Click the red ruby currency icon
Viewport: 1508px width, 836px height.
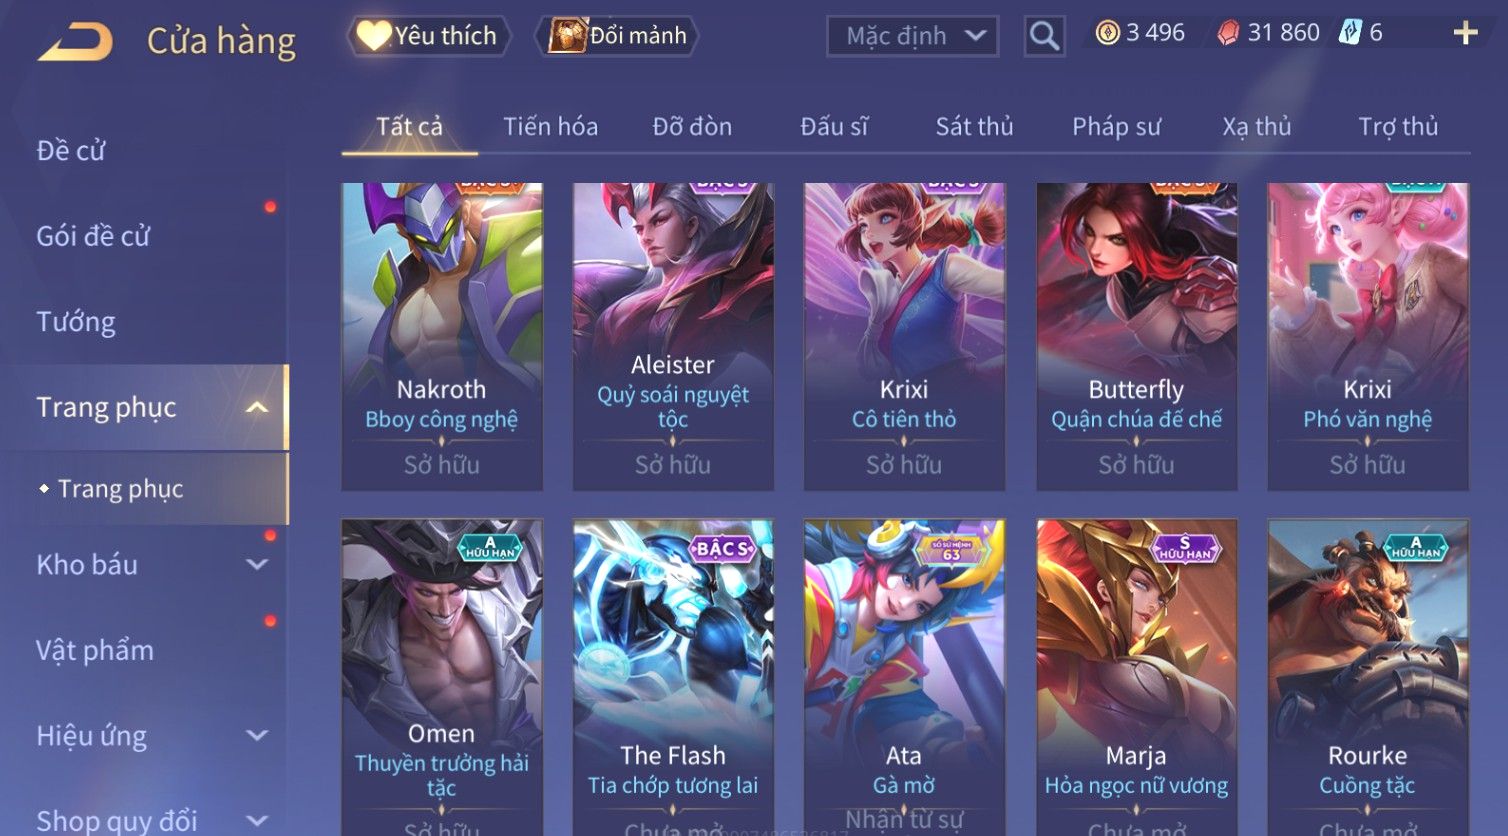pyautogui.click(x=1228, y=33)
